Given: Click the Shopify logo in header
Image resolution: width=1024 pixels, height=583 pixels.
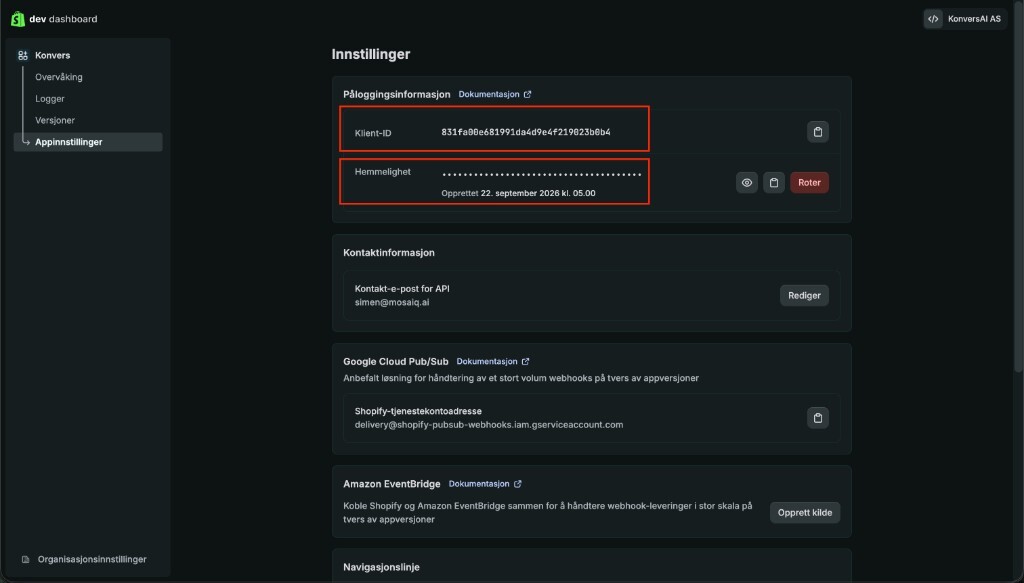Looking at the screenshot, I should point(18,19).
